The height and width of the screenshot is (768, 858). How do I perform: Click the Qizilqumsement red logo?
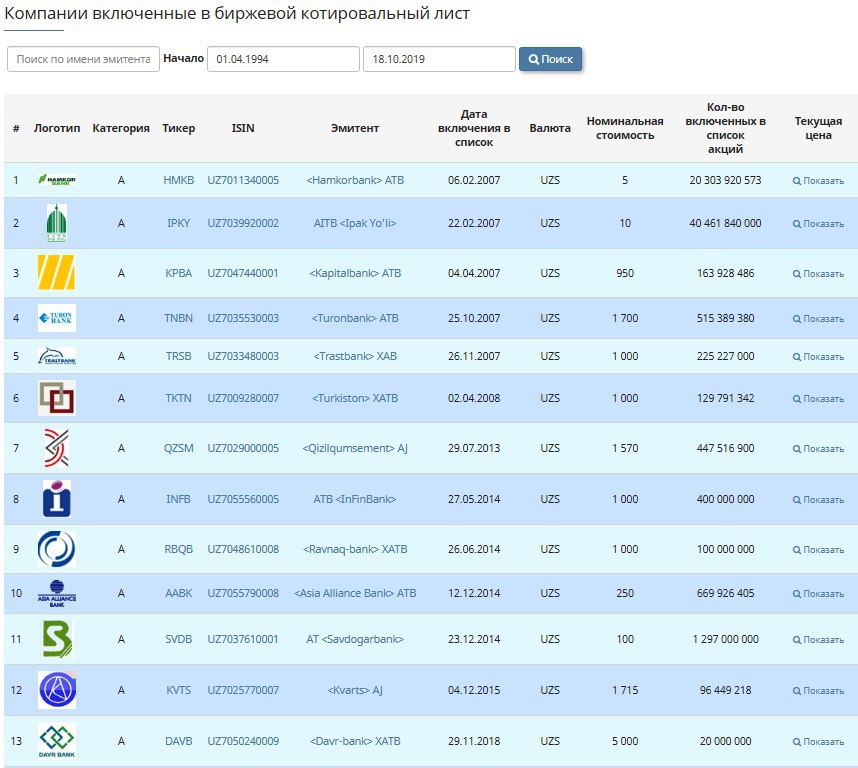click(57, 448)
